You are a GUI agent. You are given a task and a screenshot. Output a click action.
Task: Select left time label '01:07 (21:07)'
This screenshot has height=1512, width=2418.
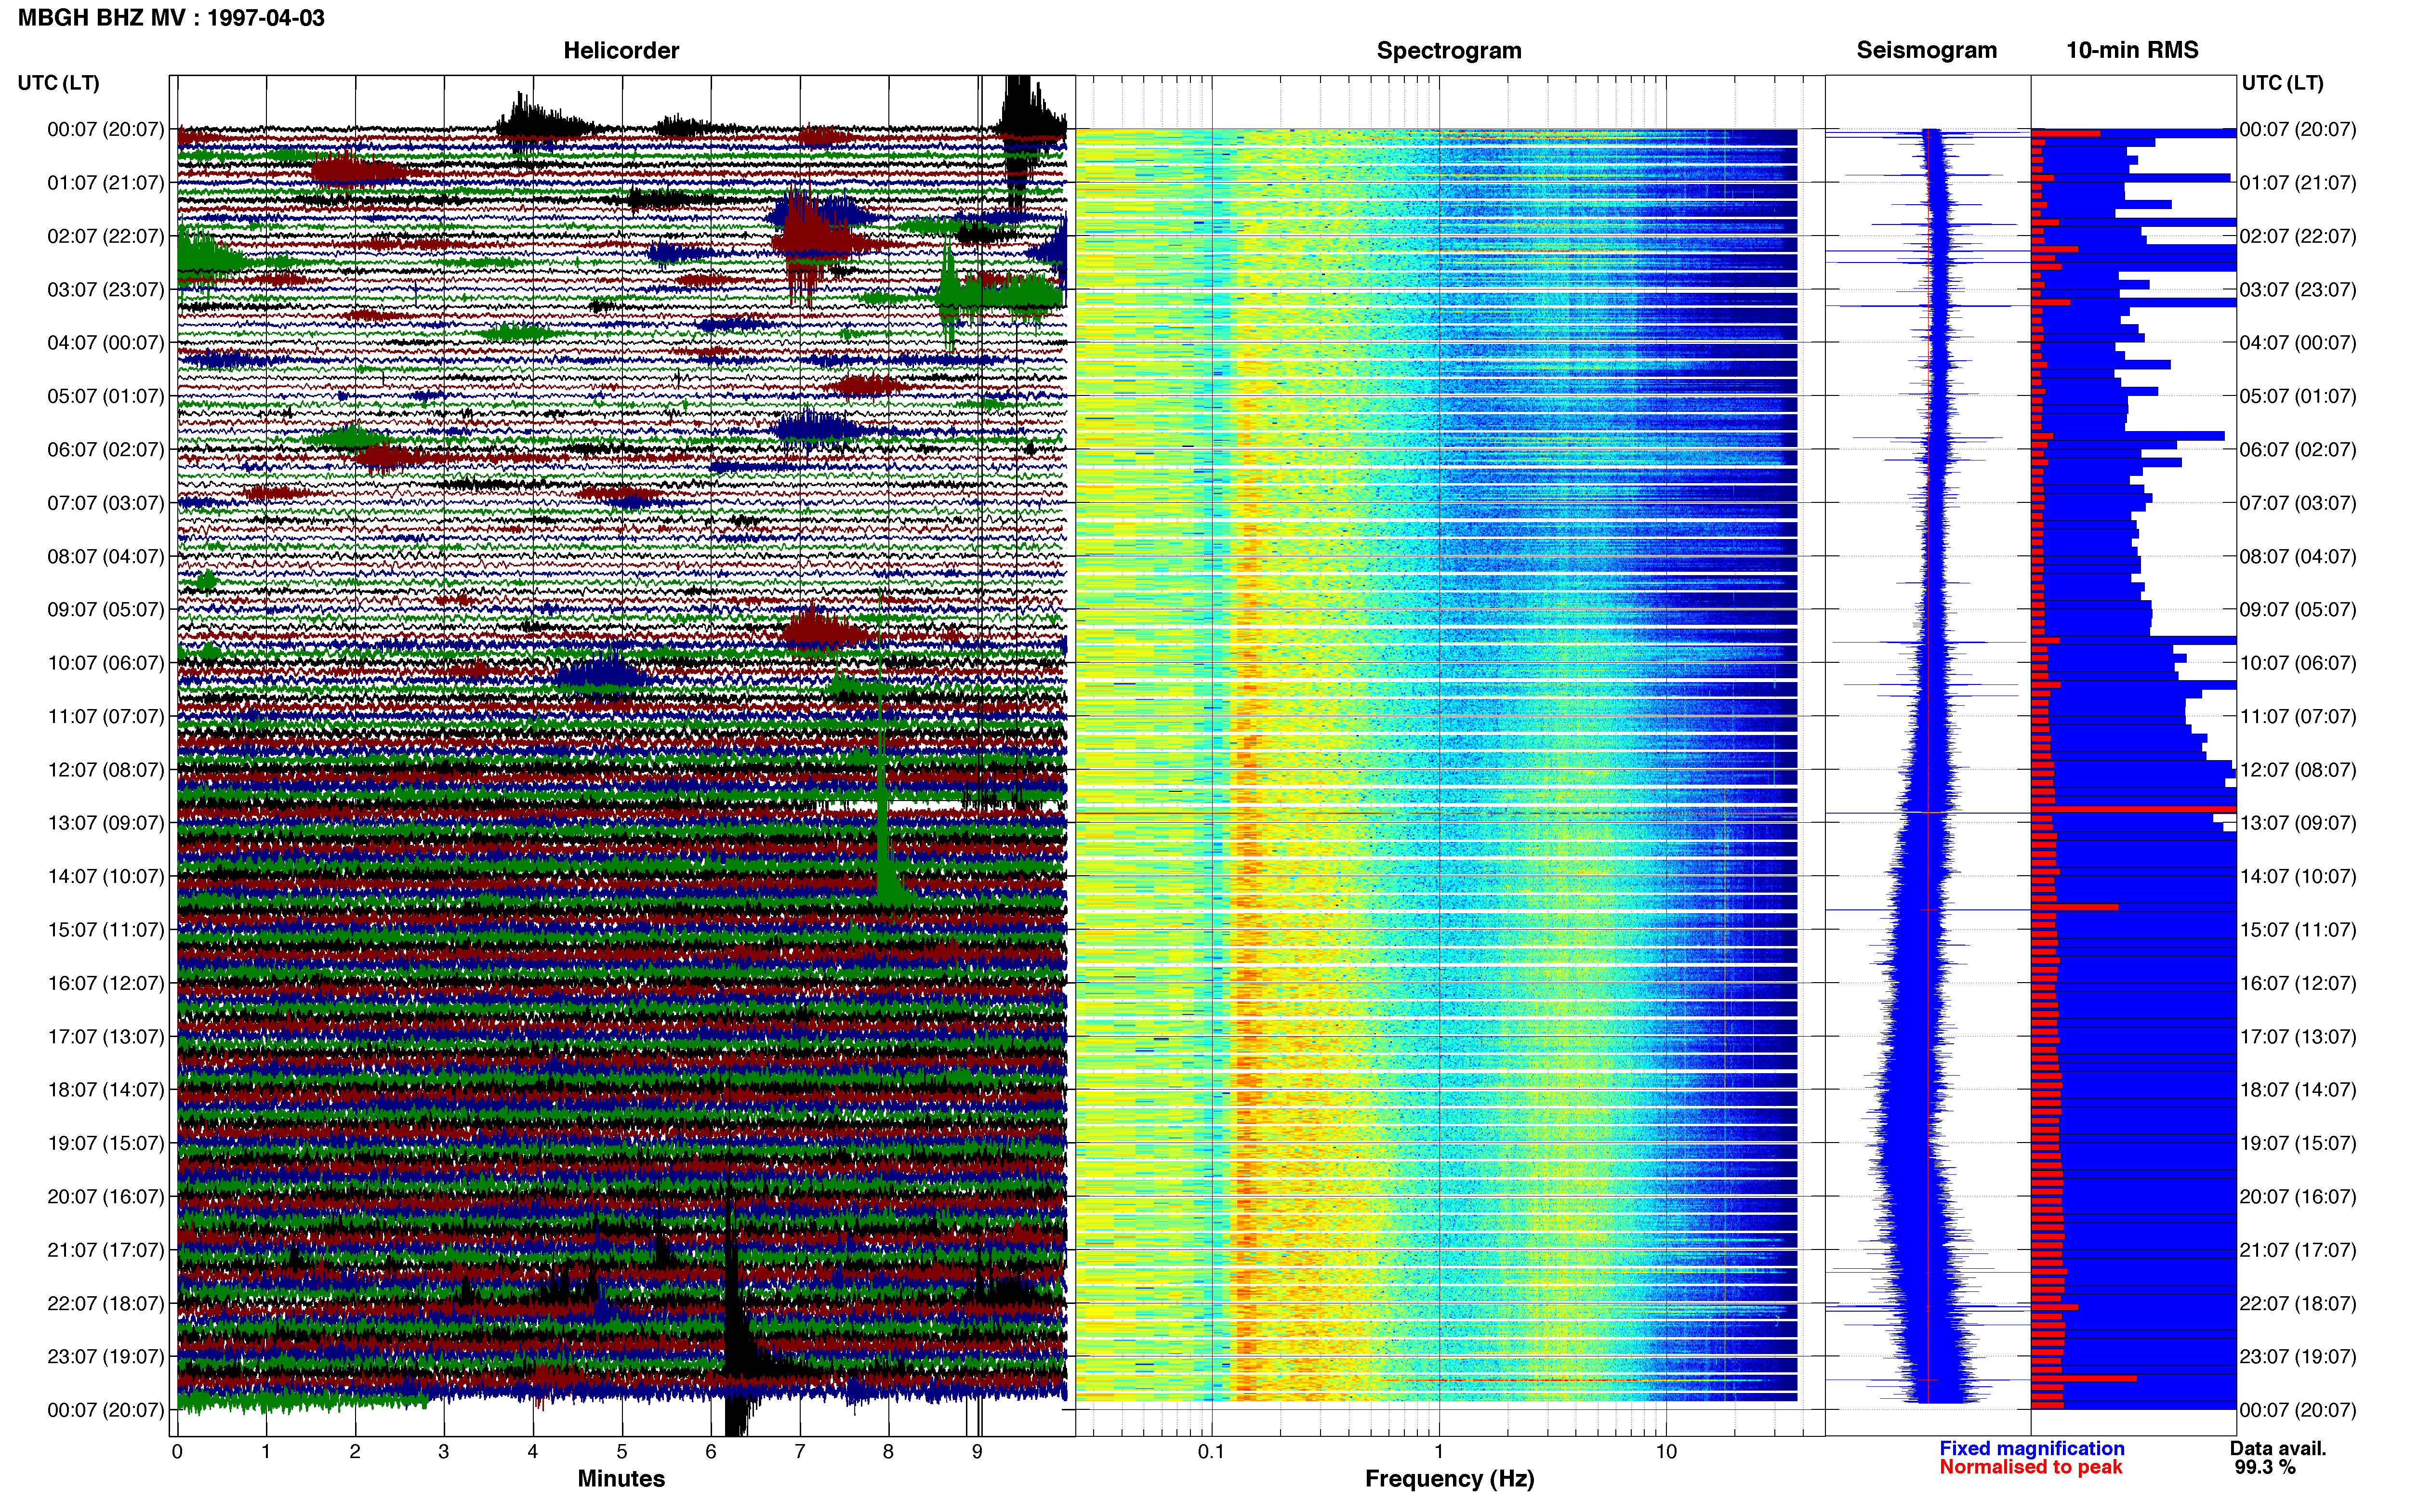tap(106, 182)
